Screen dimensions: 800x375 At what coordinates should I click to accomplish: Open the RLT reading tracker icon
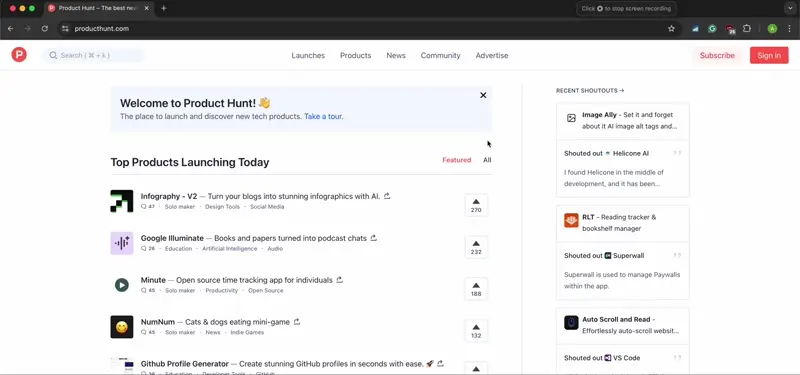click(x=571, y=220)
